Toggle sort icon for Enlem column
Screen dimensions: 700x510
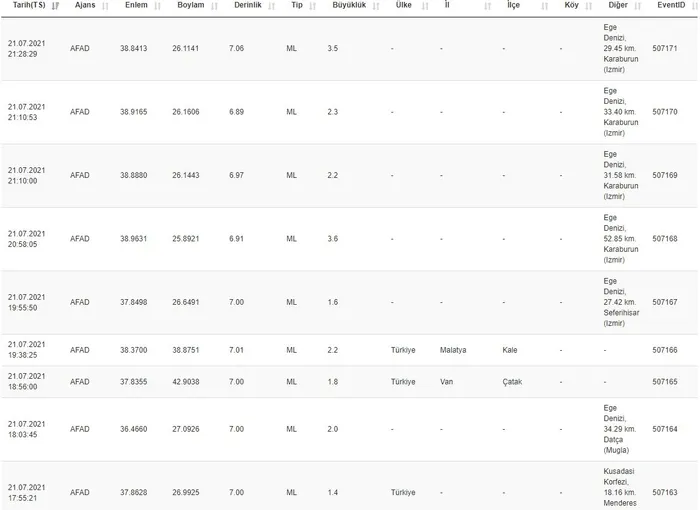[160, 6]
